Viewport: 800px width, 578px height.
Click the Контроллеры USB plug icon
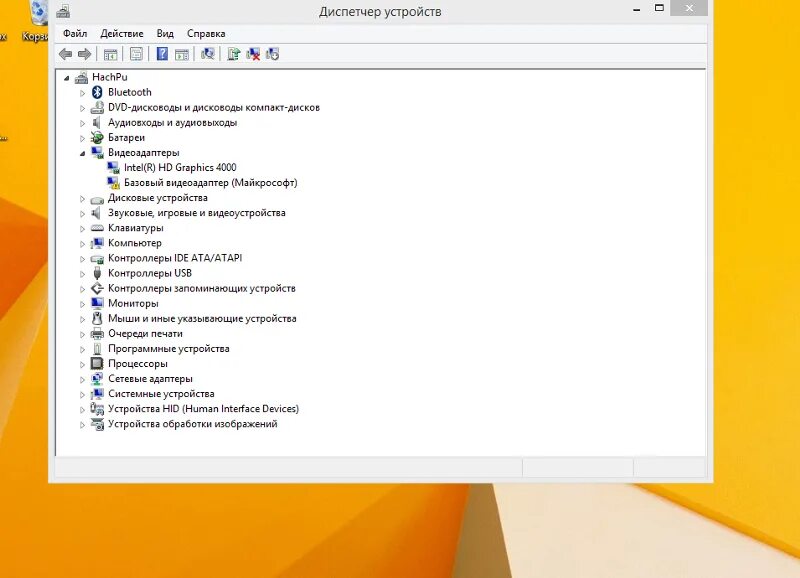point(97,273)
